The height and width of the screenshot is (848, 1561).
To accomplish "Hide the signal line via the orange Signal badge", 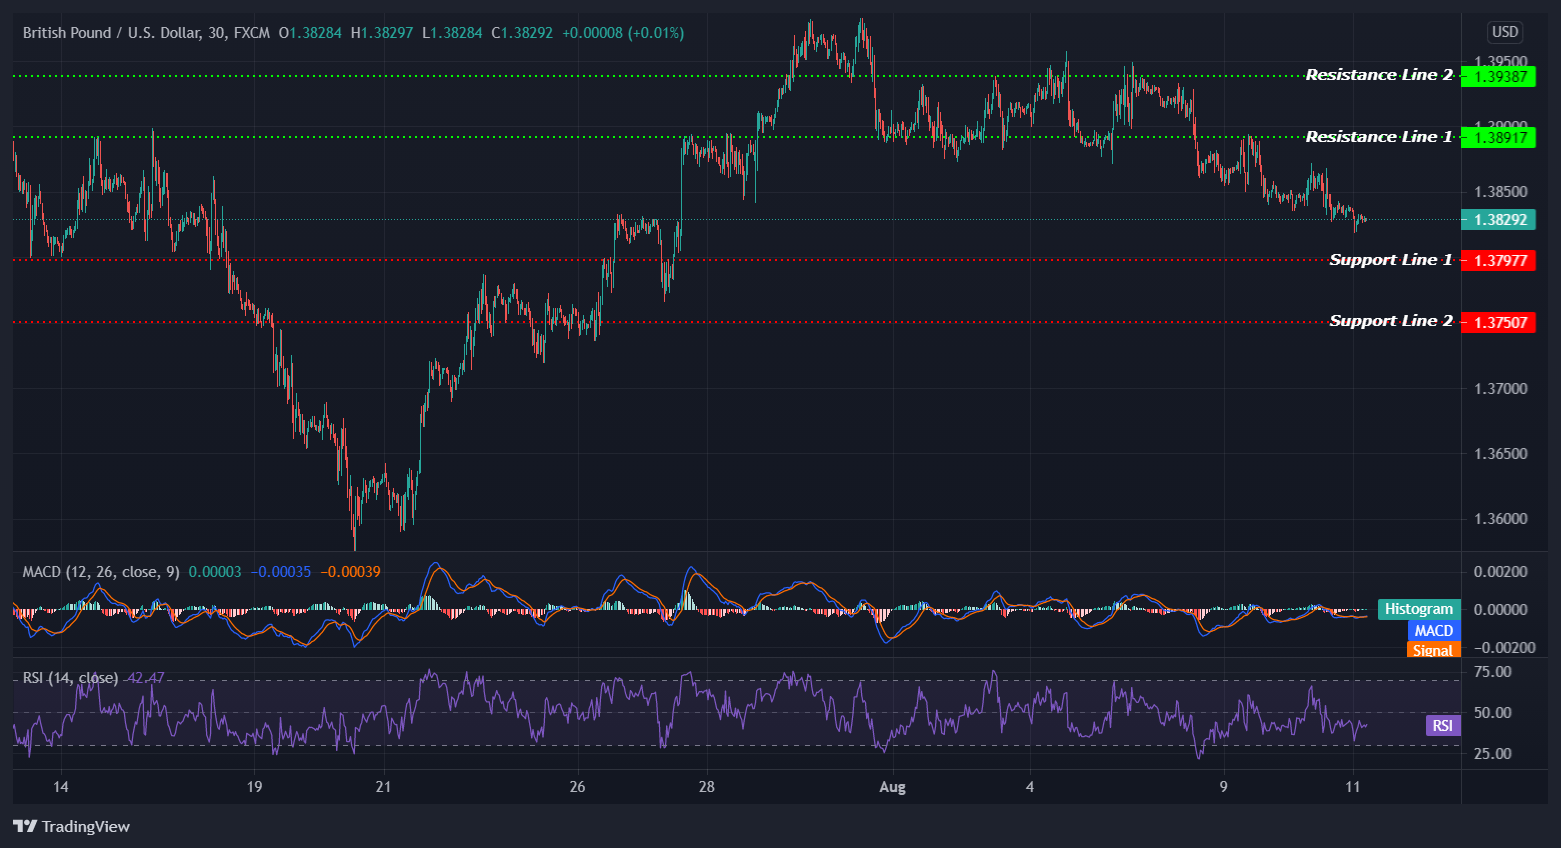I will (x=1433, y=650).
